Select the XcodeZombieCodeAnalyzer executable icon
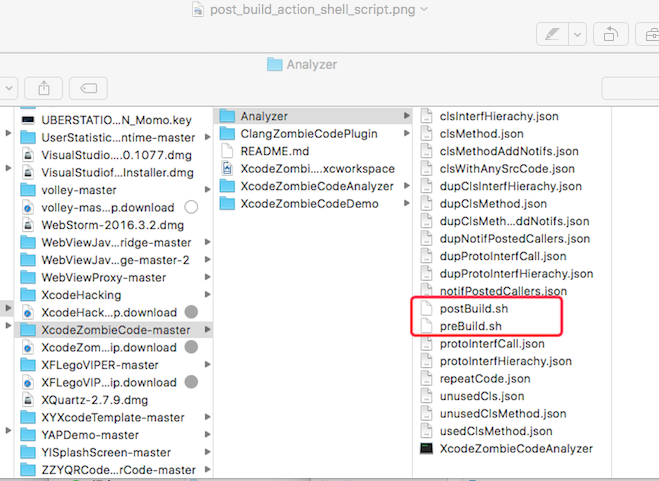Viewport: 659px width, 481px height. [x=426, y=449]
